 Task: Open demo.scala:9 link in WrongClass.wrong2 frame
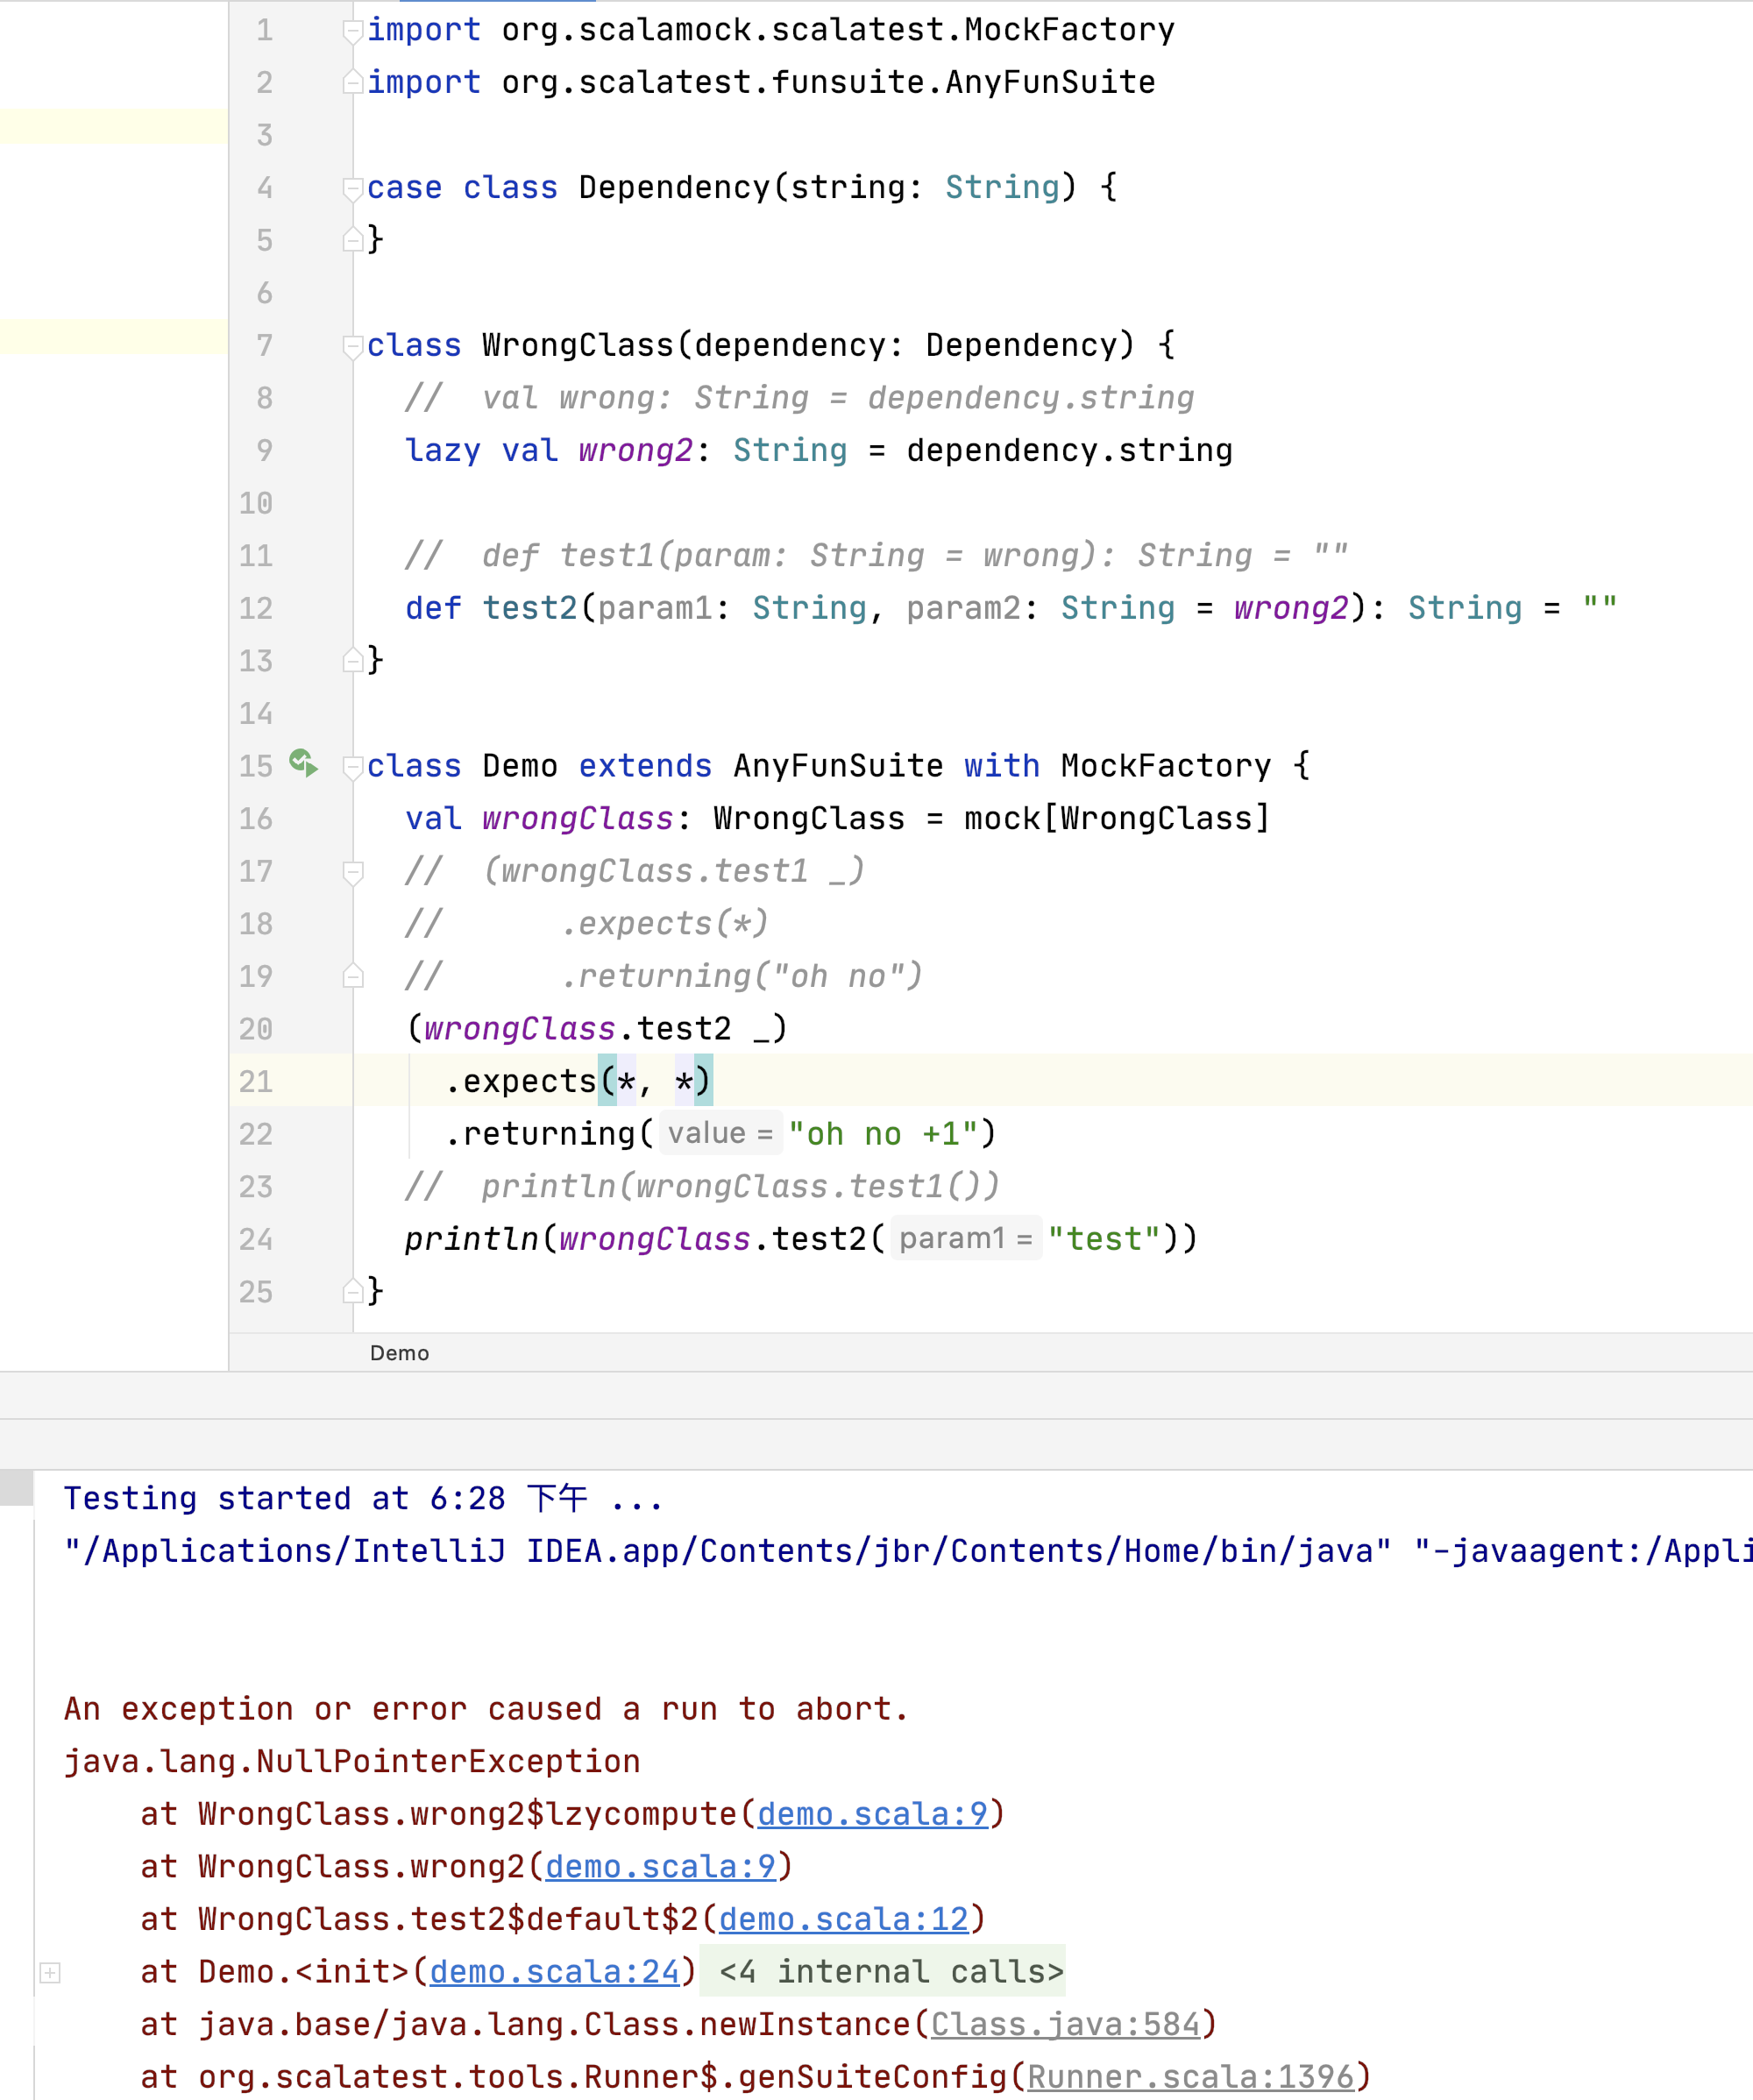pos(660,1866)
